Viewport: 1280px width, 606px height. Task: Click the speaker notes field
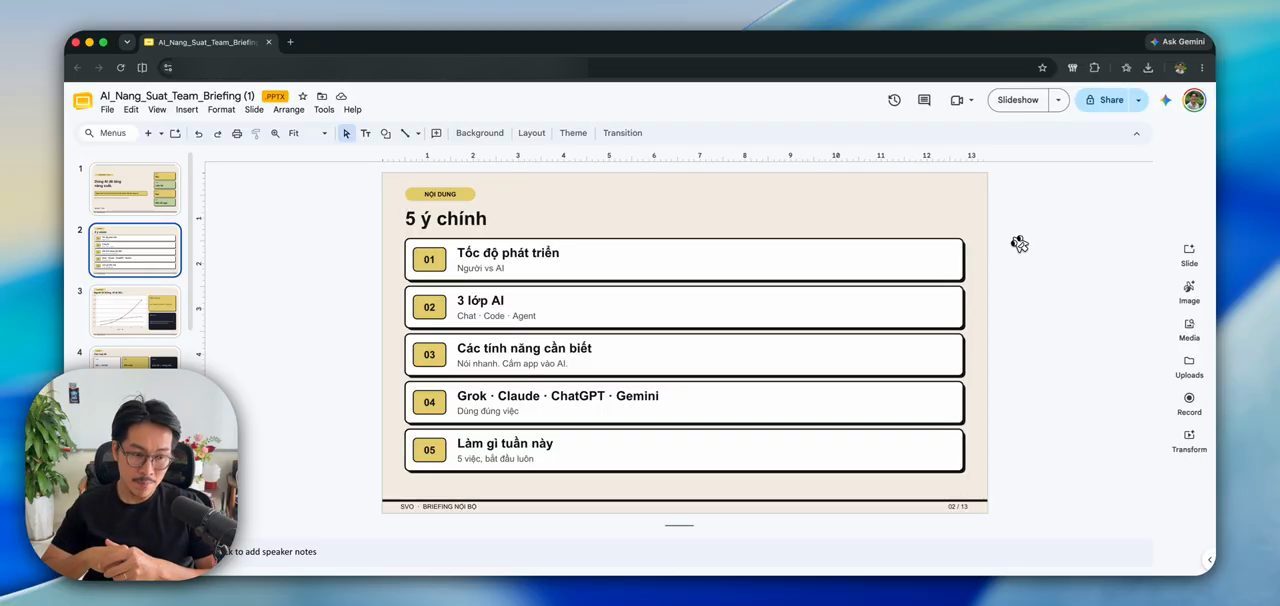679,552
